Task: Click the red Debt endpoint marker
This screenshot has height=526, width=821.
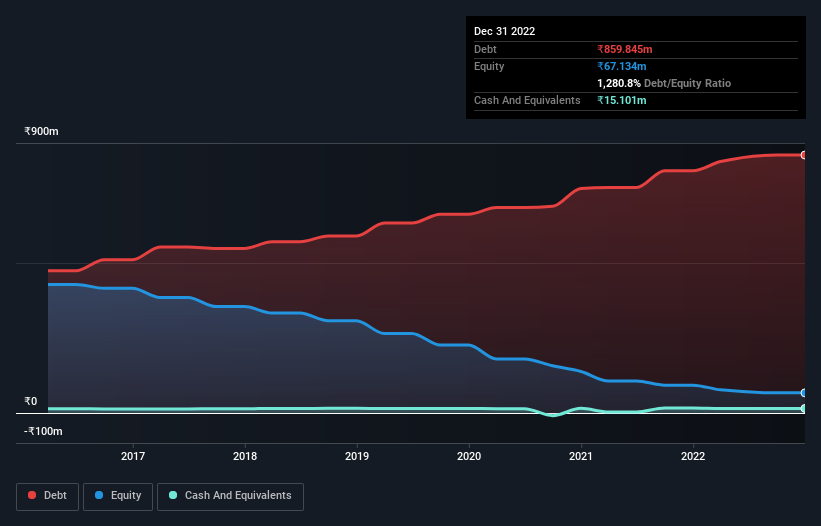Action: (x=804, y=155)
